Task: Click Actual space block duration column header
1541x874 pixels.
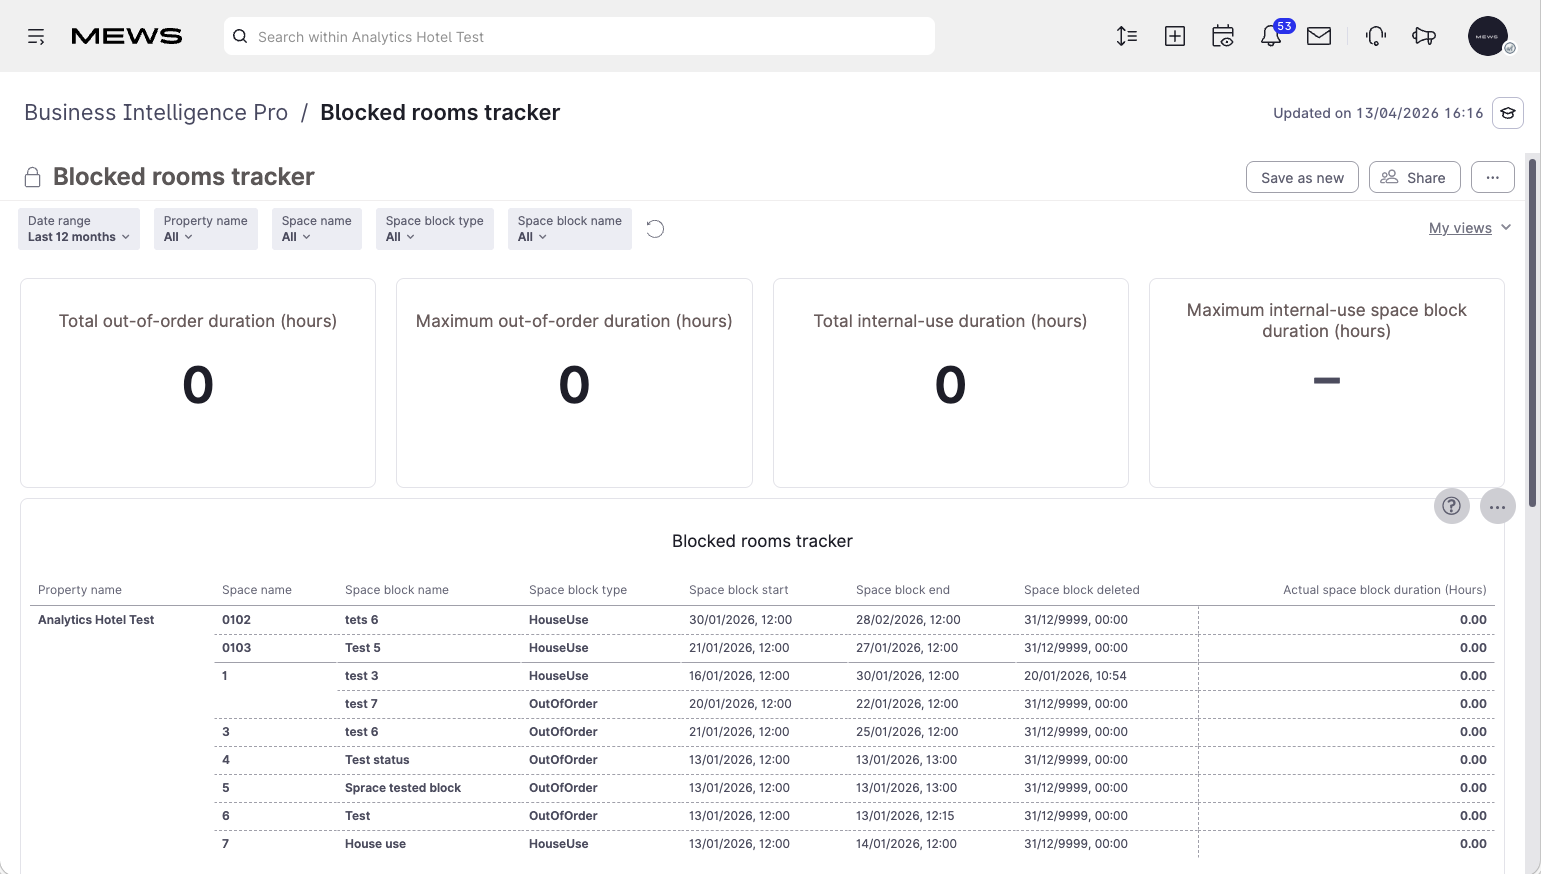Action: point(1385,590)
